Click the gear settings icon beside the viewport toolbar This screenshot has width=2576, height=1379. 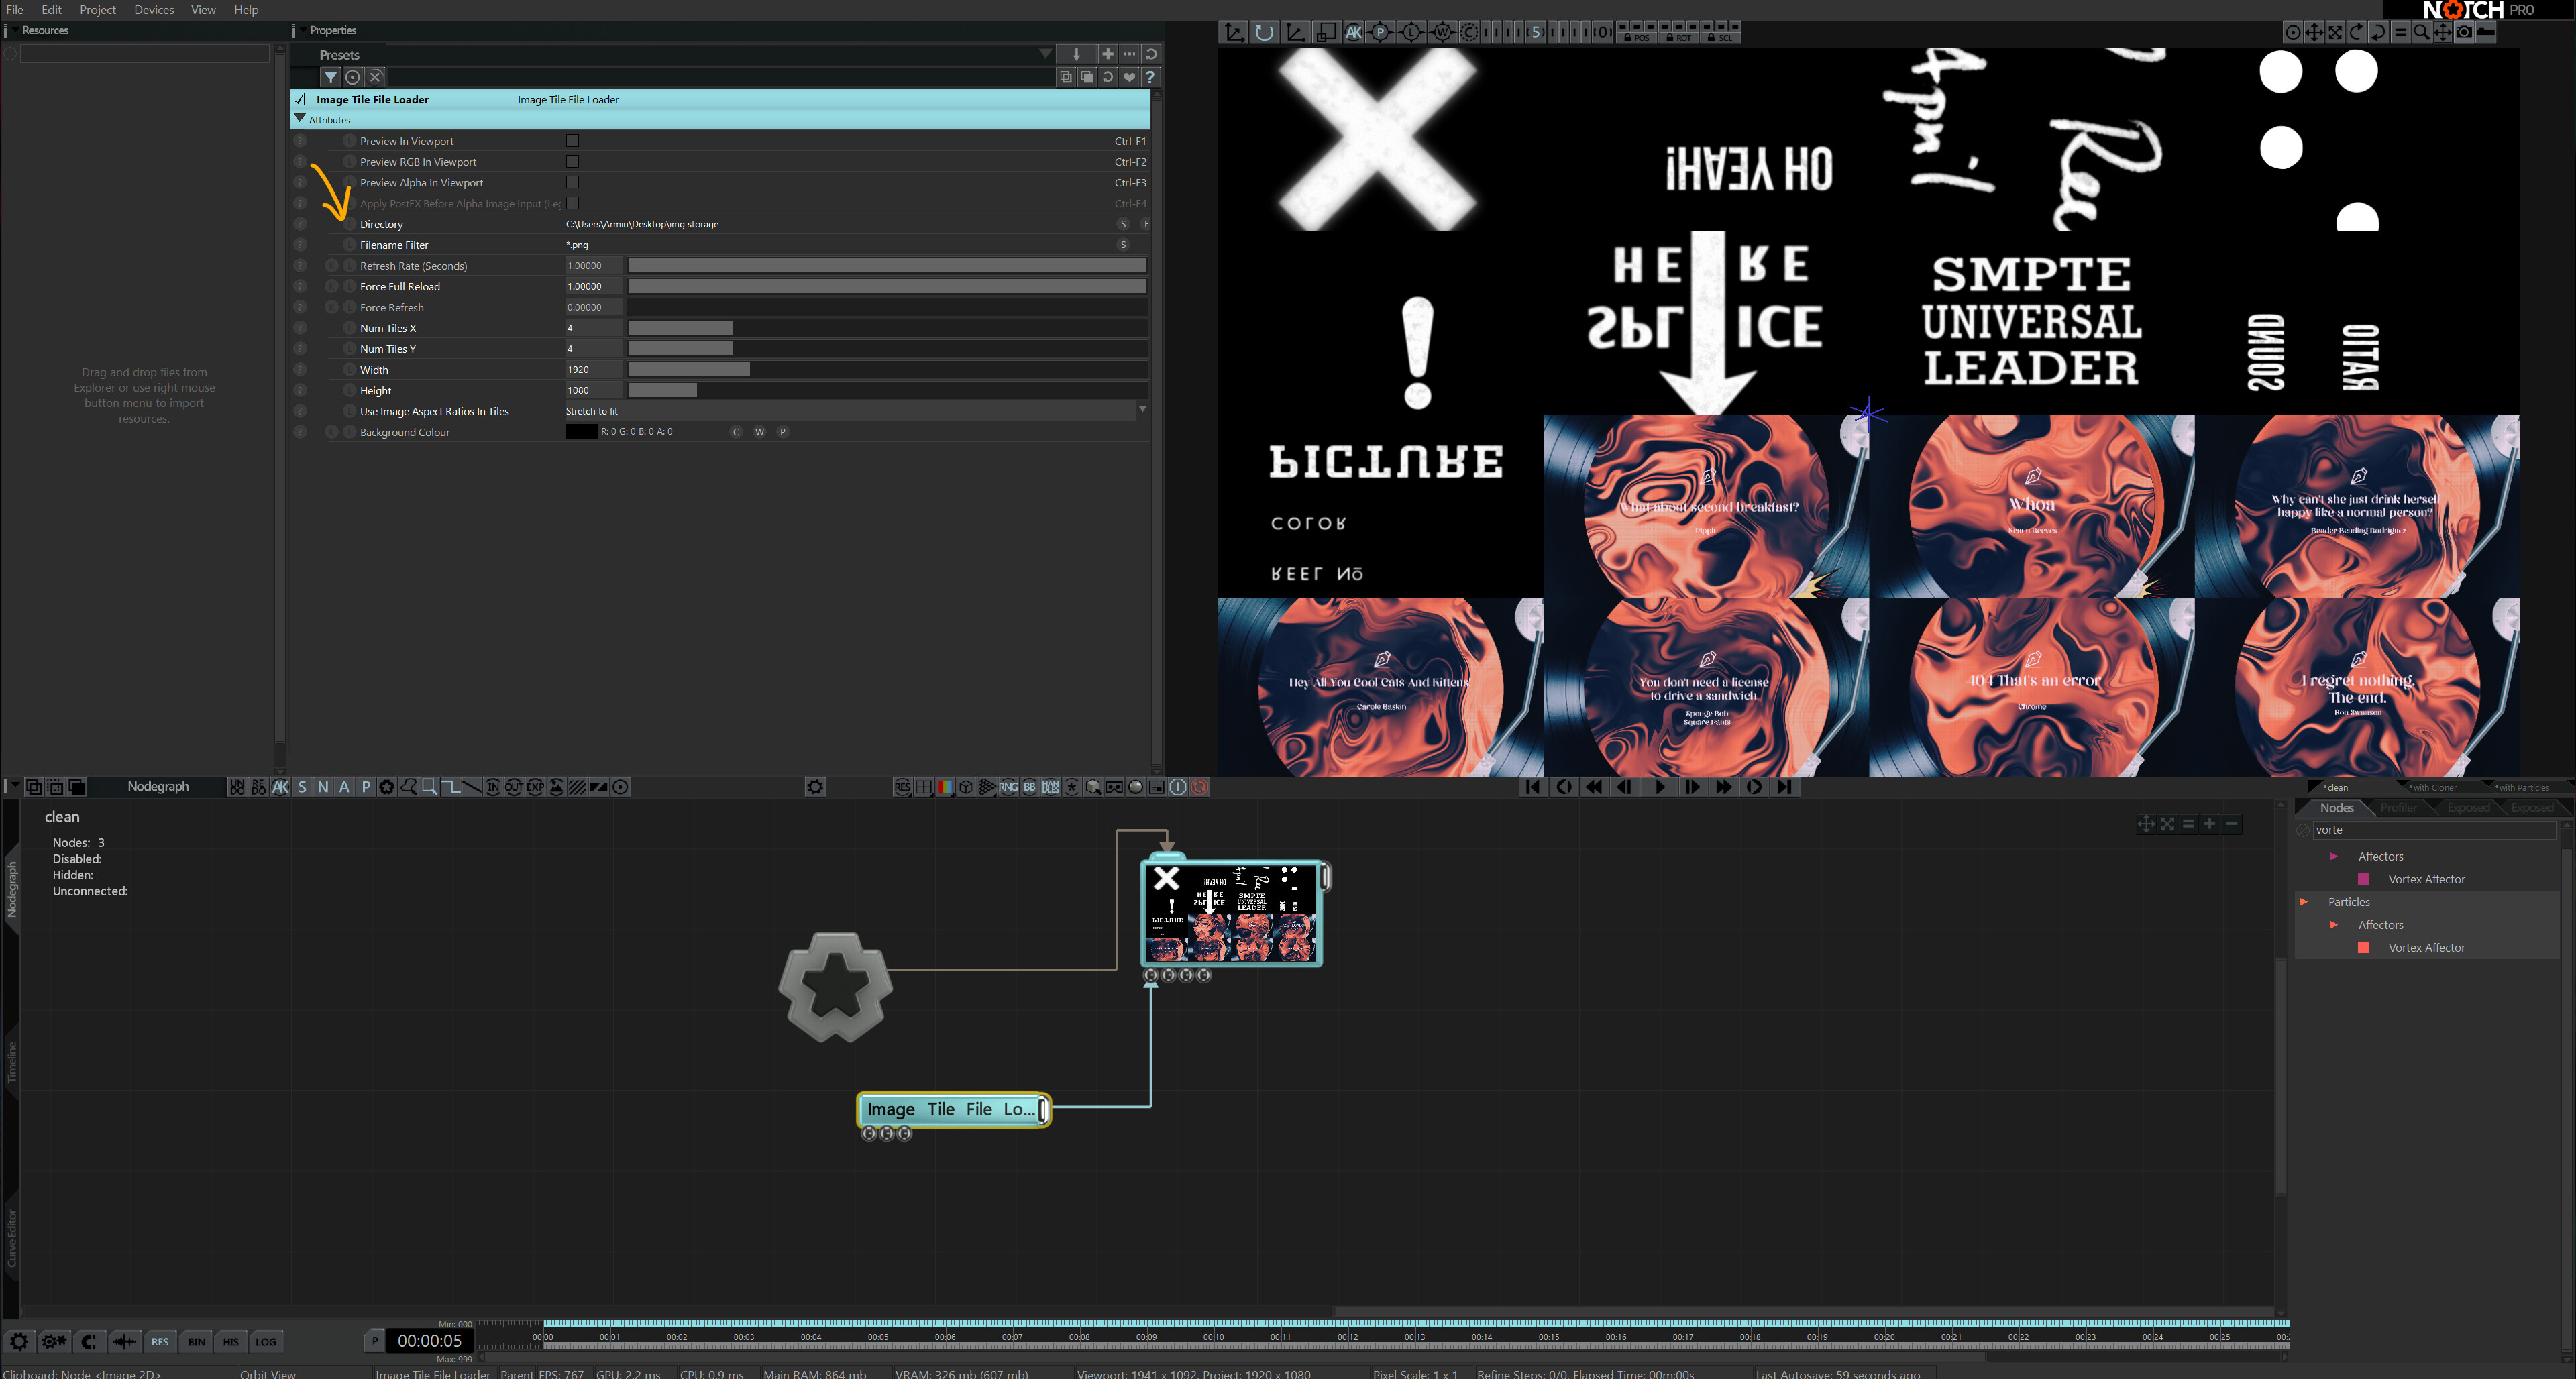point(815,787)
